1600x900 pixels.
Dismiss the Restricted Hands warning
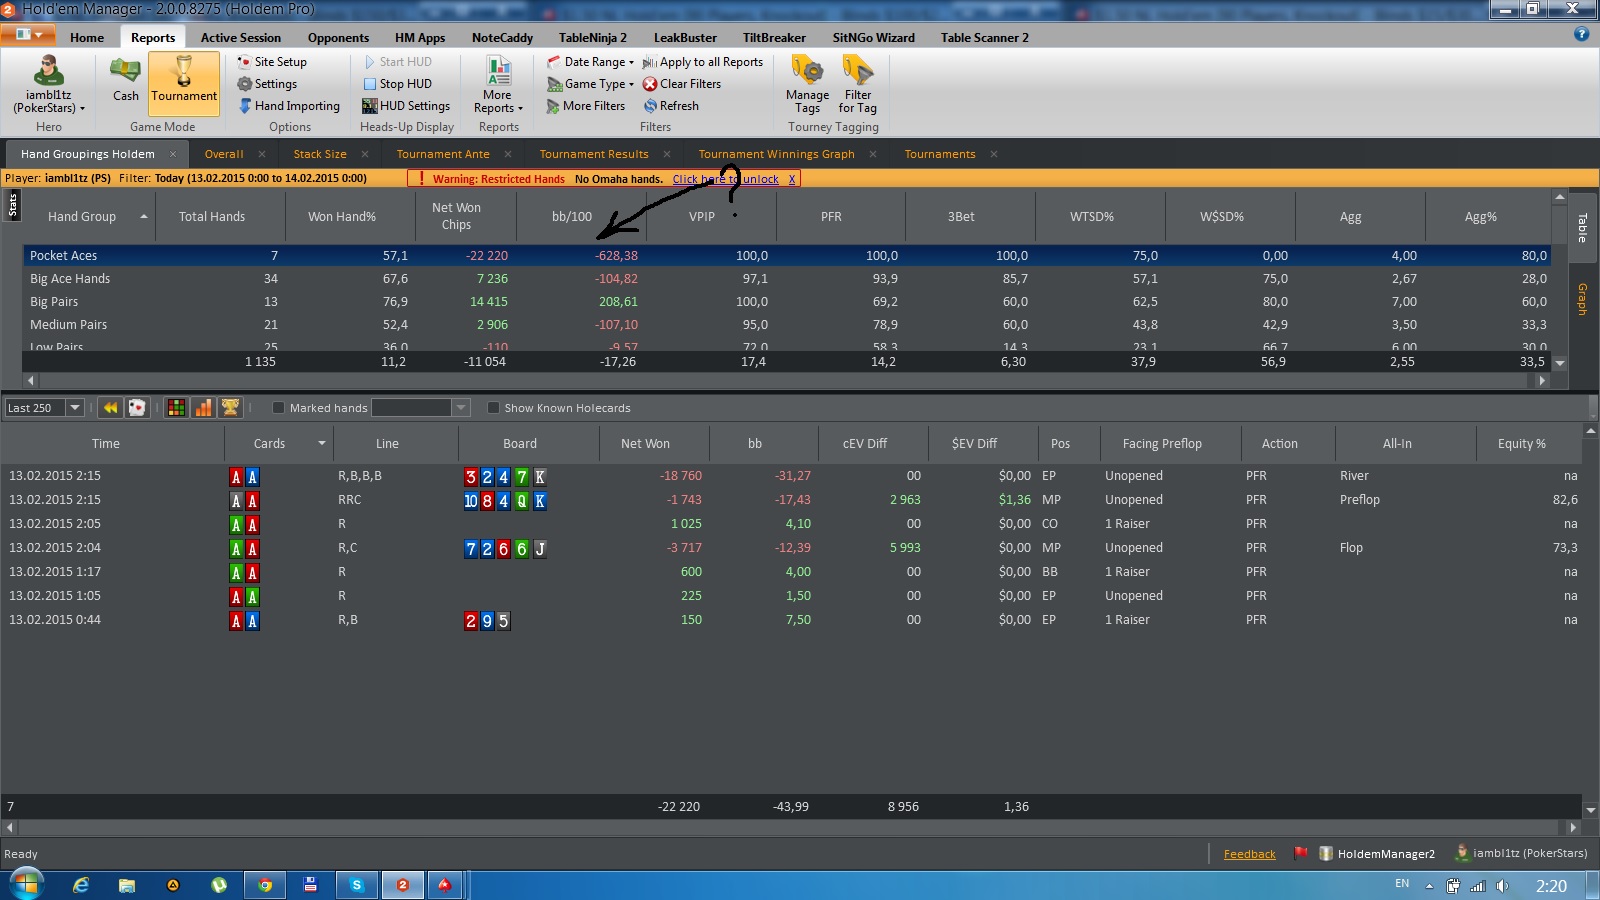[x=792, y=179]
